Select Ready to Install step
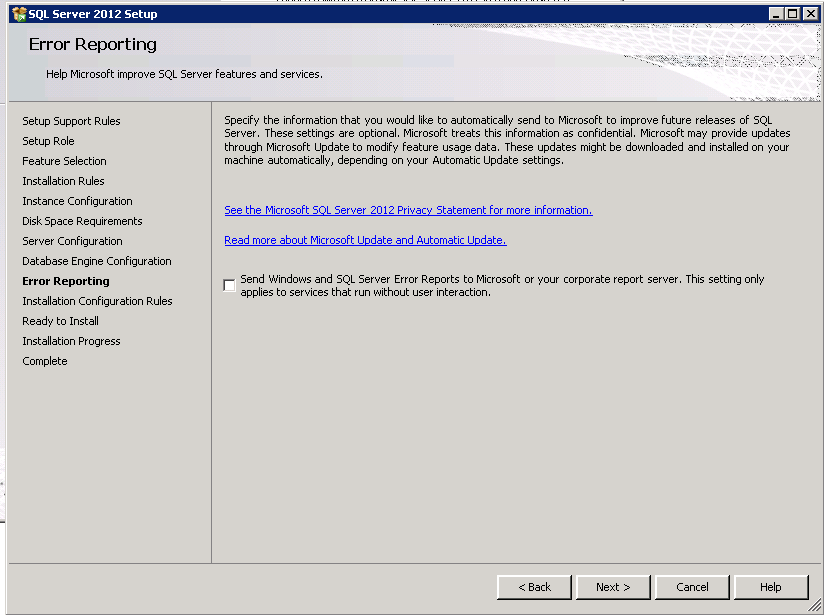 pos(60,321)
